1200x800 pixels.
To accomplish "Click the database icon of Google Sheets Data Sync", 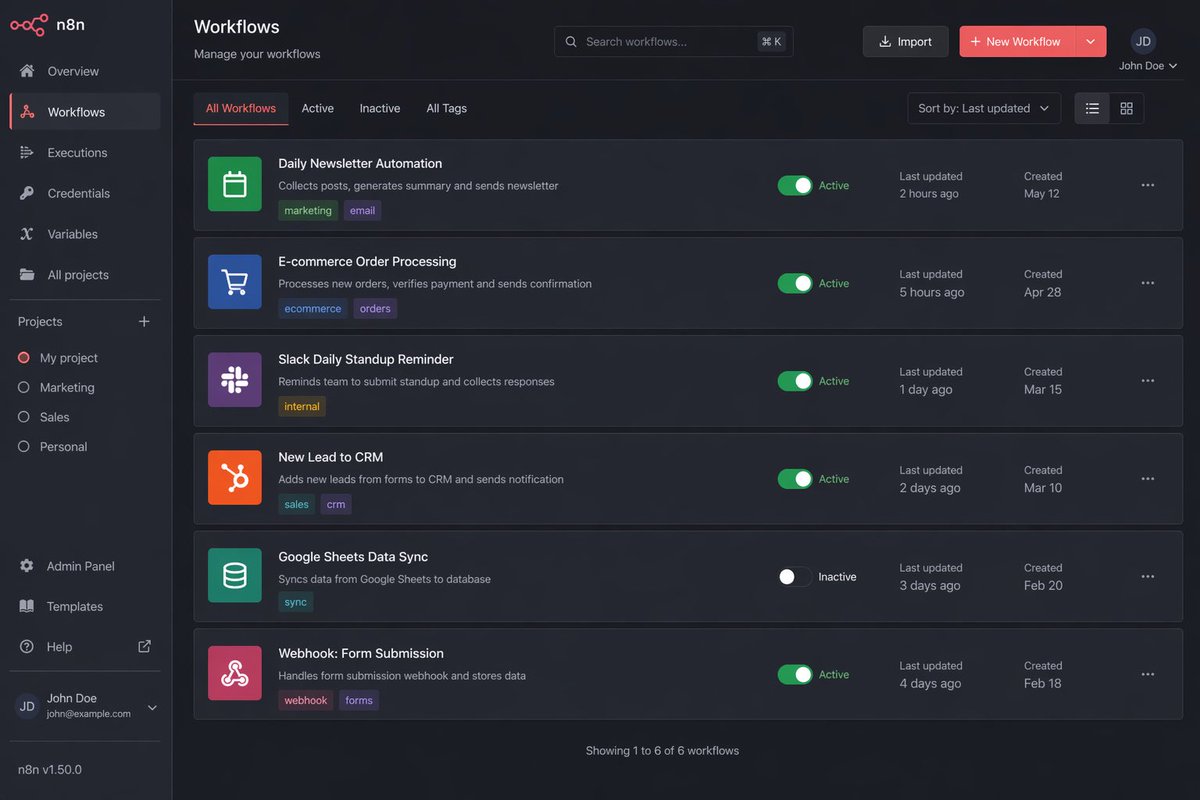I will [235, 575].
